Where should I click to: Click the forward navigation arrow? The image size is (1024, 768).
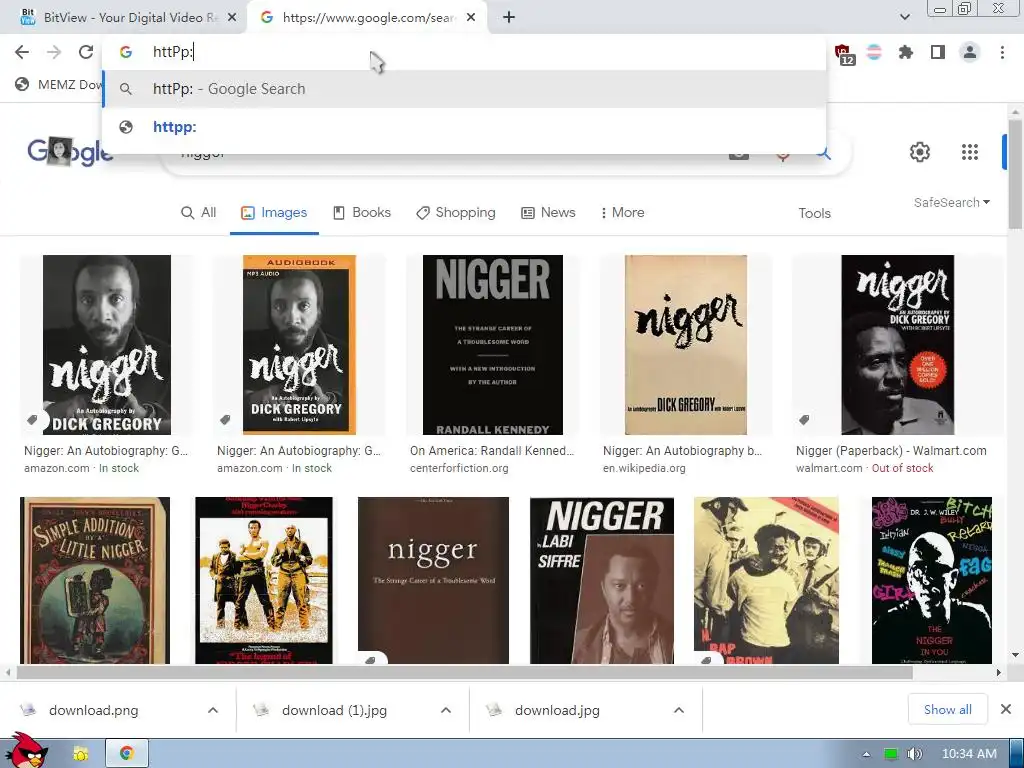coord(54,52)
